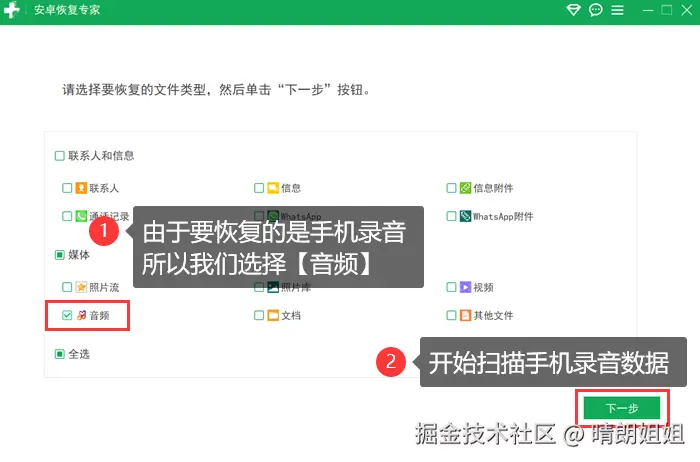Viewport: 700px width, 462px height.
Task: Check the 通话记录 checkbox
Action: pos(67,216)
